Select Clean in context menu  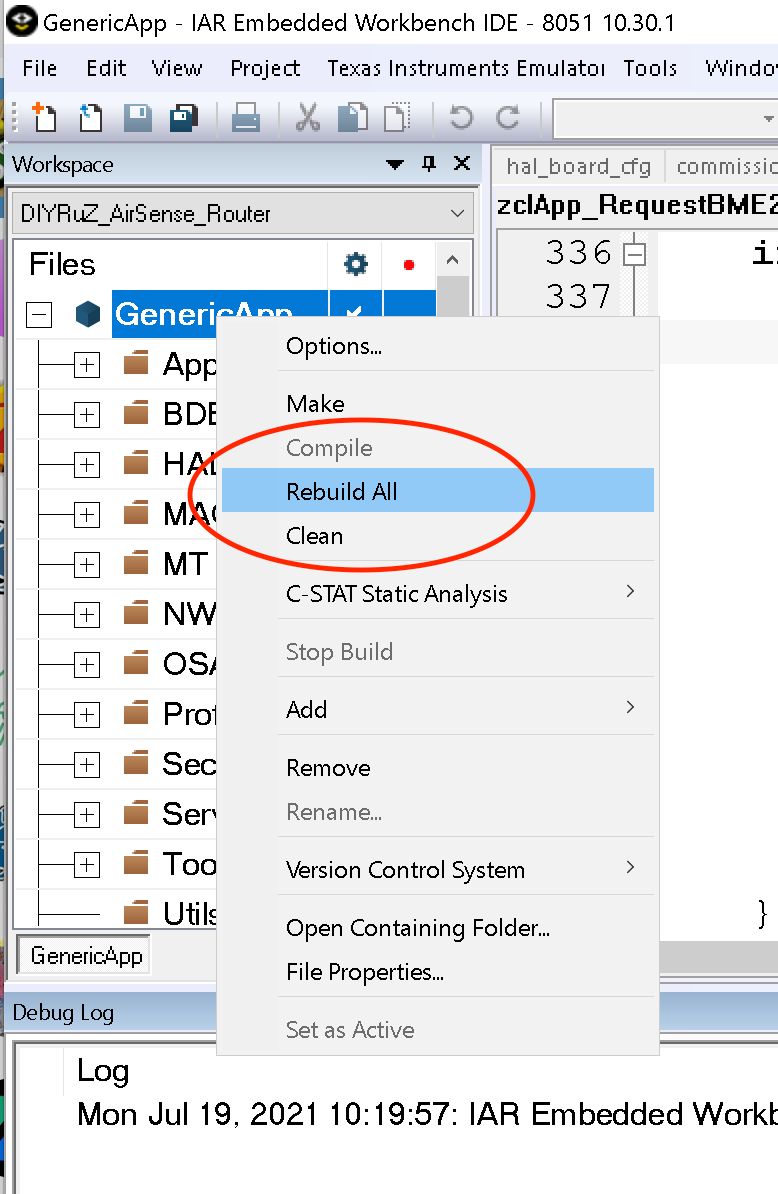(x=438, y=536)
